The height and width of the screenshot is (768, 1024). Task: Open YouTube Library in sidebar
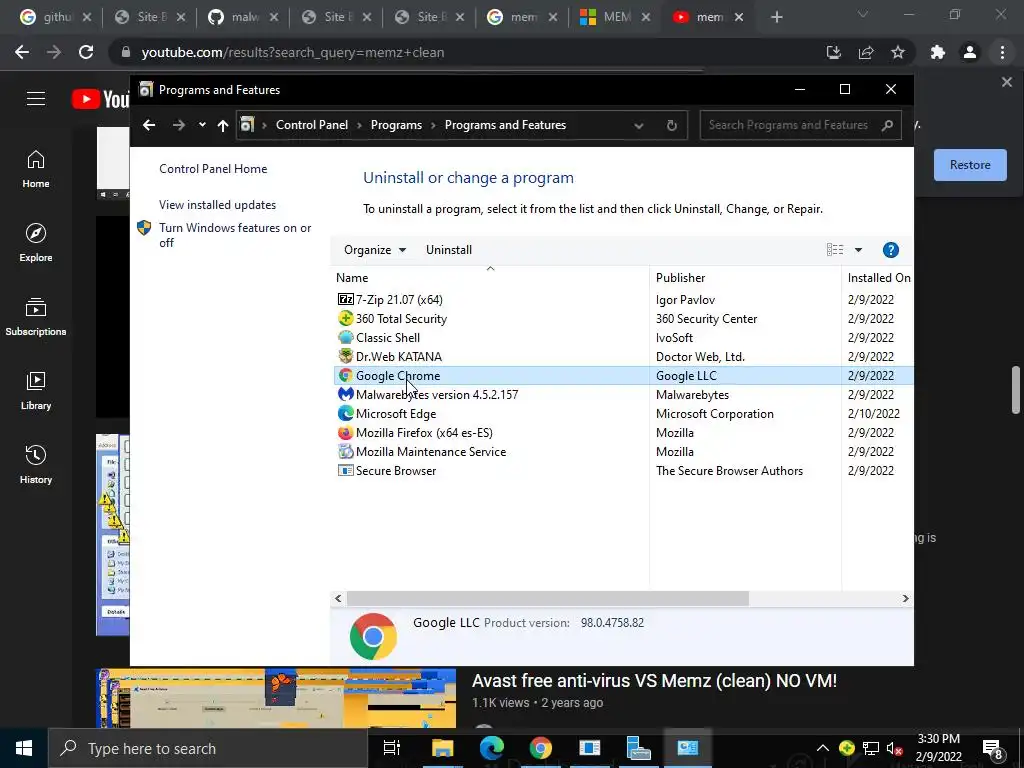tap(36, 391)
